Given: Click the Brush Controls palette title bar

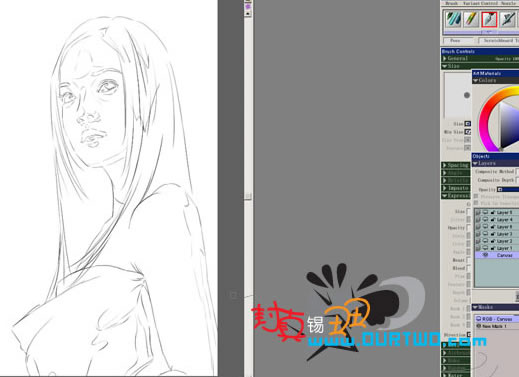Looking at the screenshot, I should (x=480, y=51).
